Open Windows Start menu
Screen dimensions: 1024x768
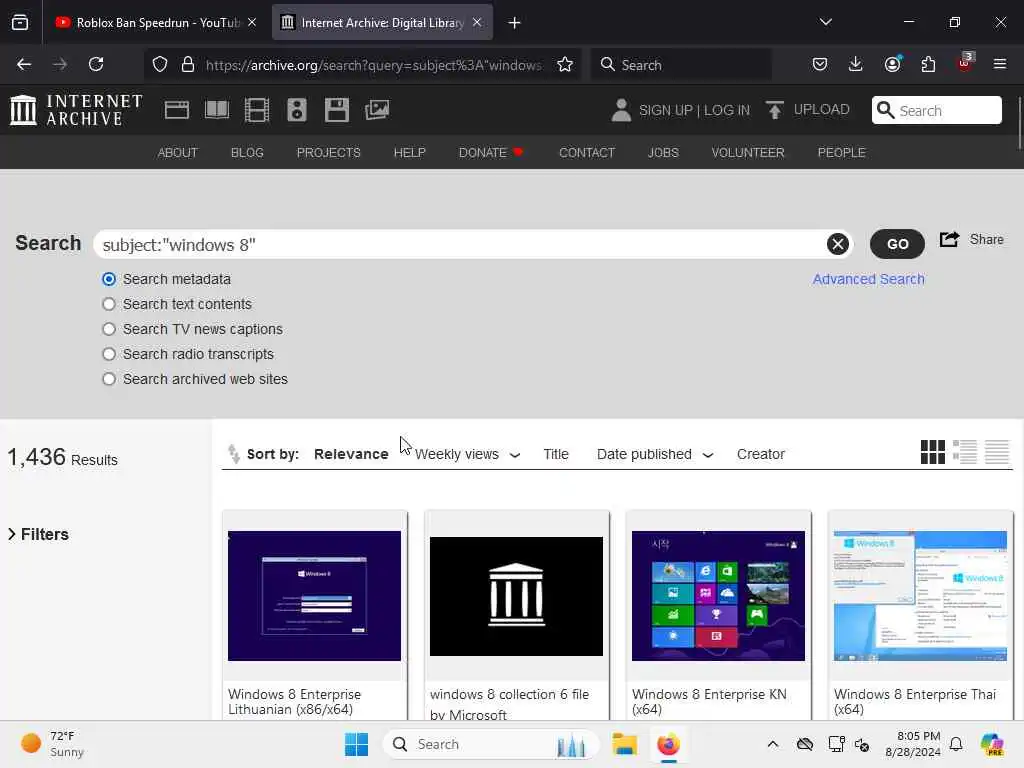click(x=357, y=744)
